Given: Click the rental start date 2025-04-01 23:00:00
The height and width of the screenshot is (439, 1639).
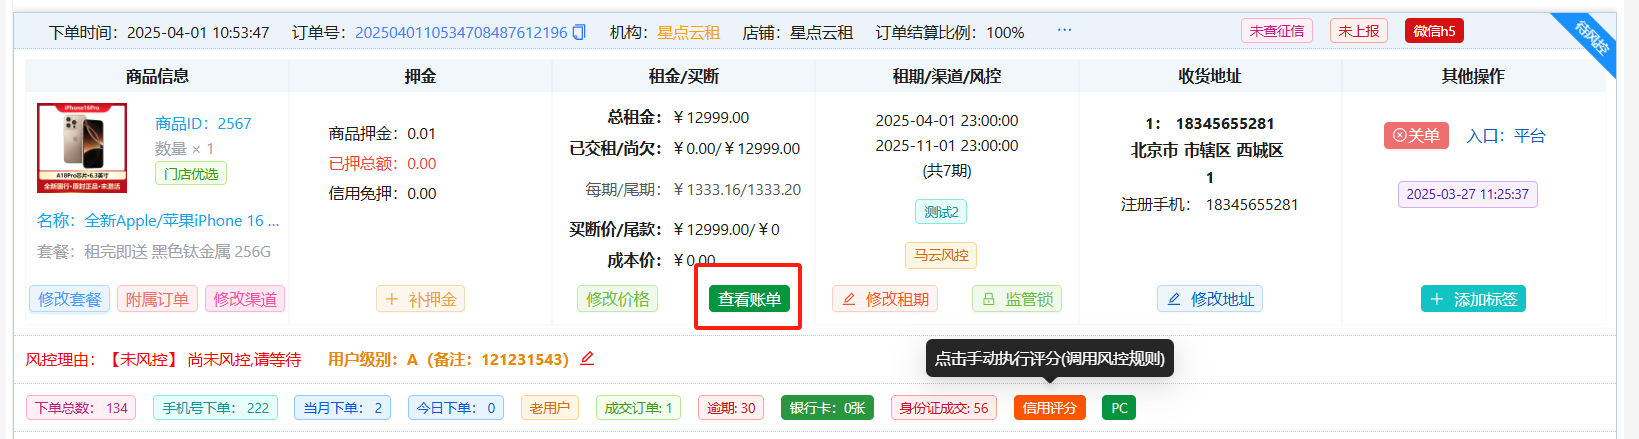Looking at the screenshot, I should click(x=947, y=120).
